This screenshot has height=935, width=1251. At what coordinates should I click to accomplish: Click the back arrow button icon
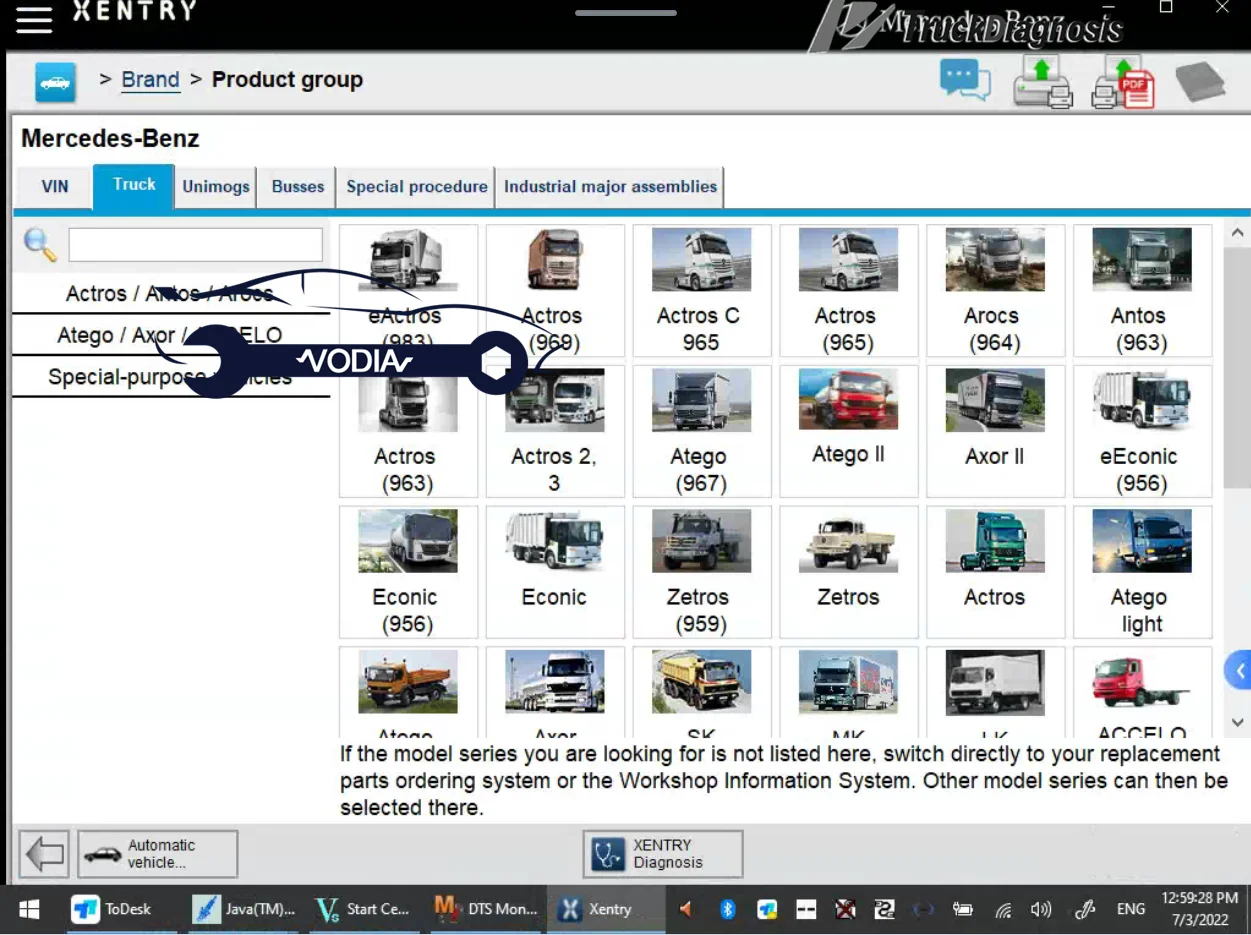coord(44,854)
